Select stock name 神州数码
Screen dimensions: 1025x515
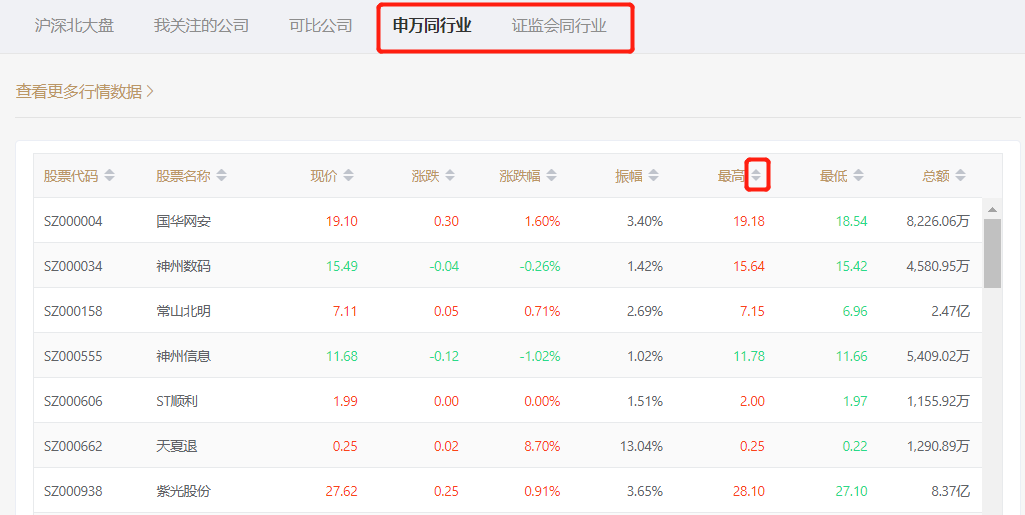click(x=183, y=266)
